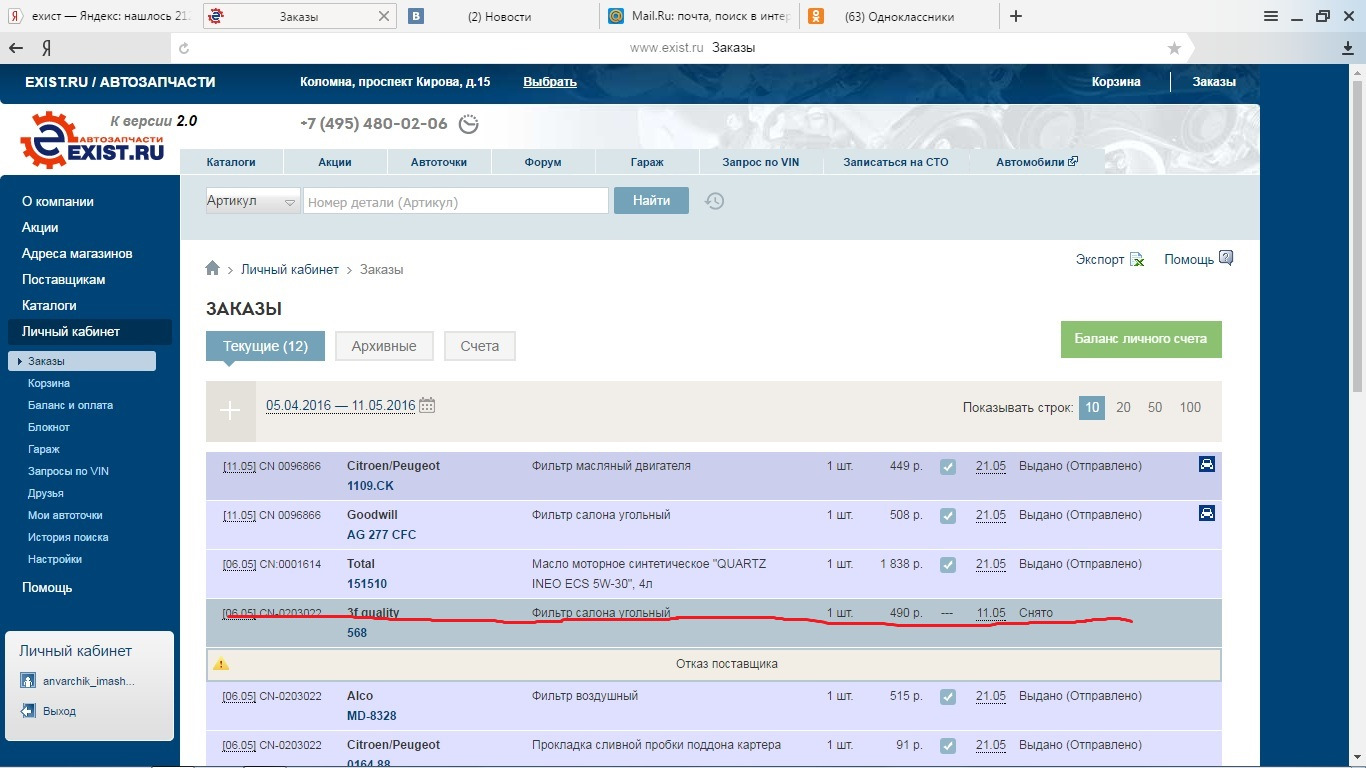The width and height of the screenshot is (1366, 768).
Task: Click the Yandex Я button in toolbar
Action: [x=46, y=48]
